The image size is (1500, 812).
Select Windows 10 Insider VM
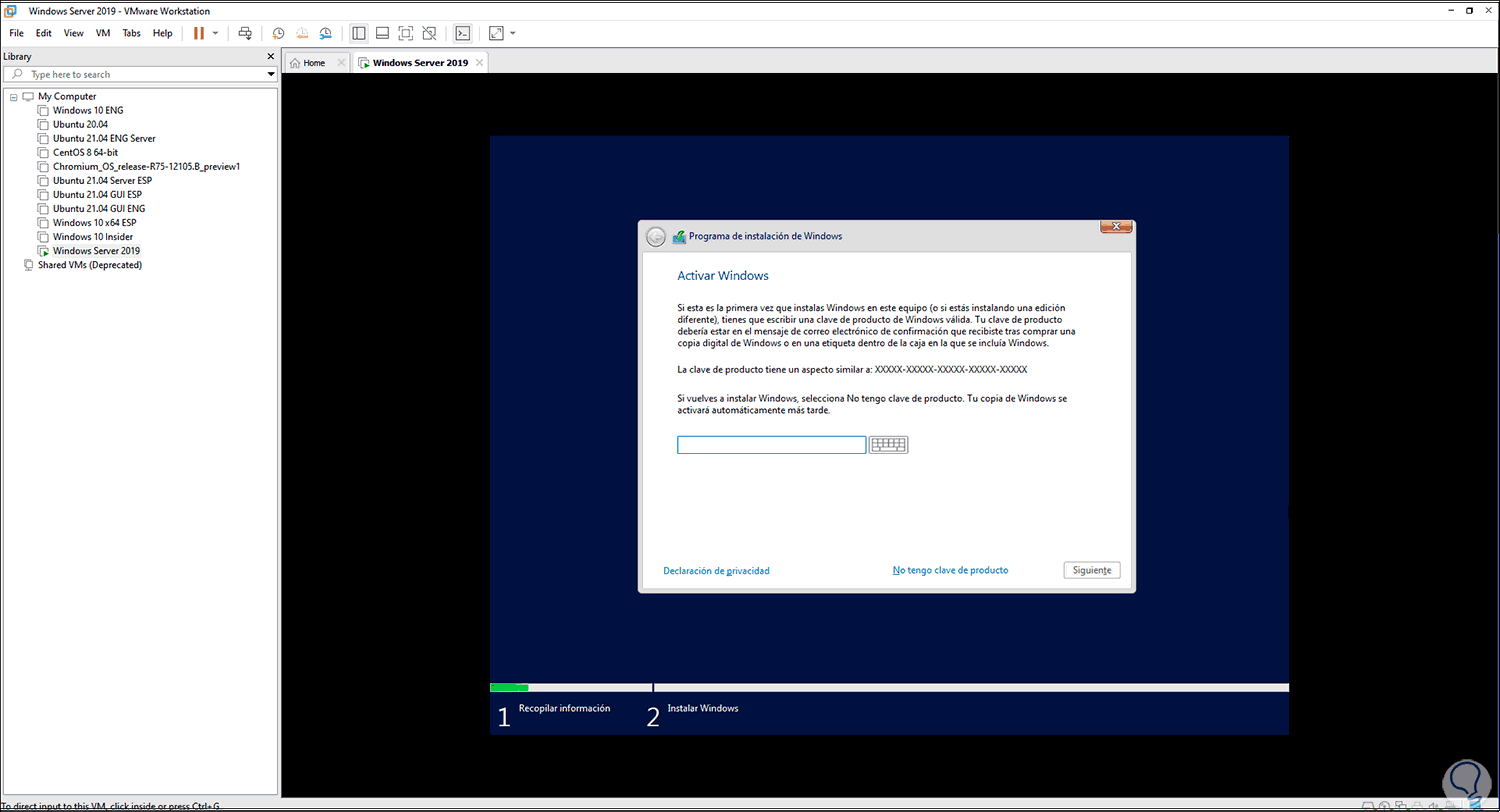92,236
